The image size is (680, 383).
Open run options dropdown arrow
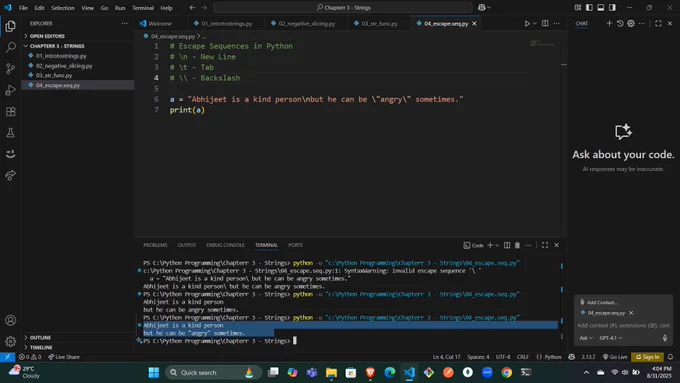(x=535, y=23)
